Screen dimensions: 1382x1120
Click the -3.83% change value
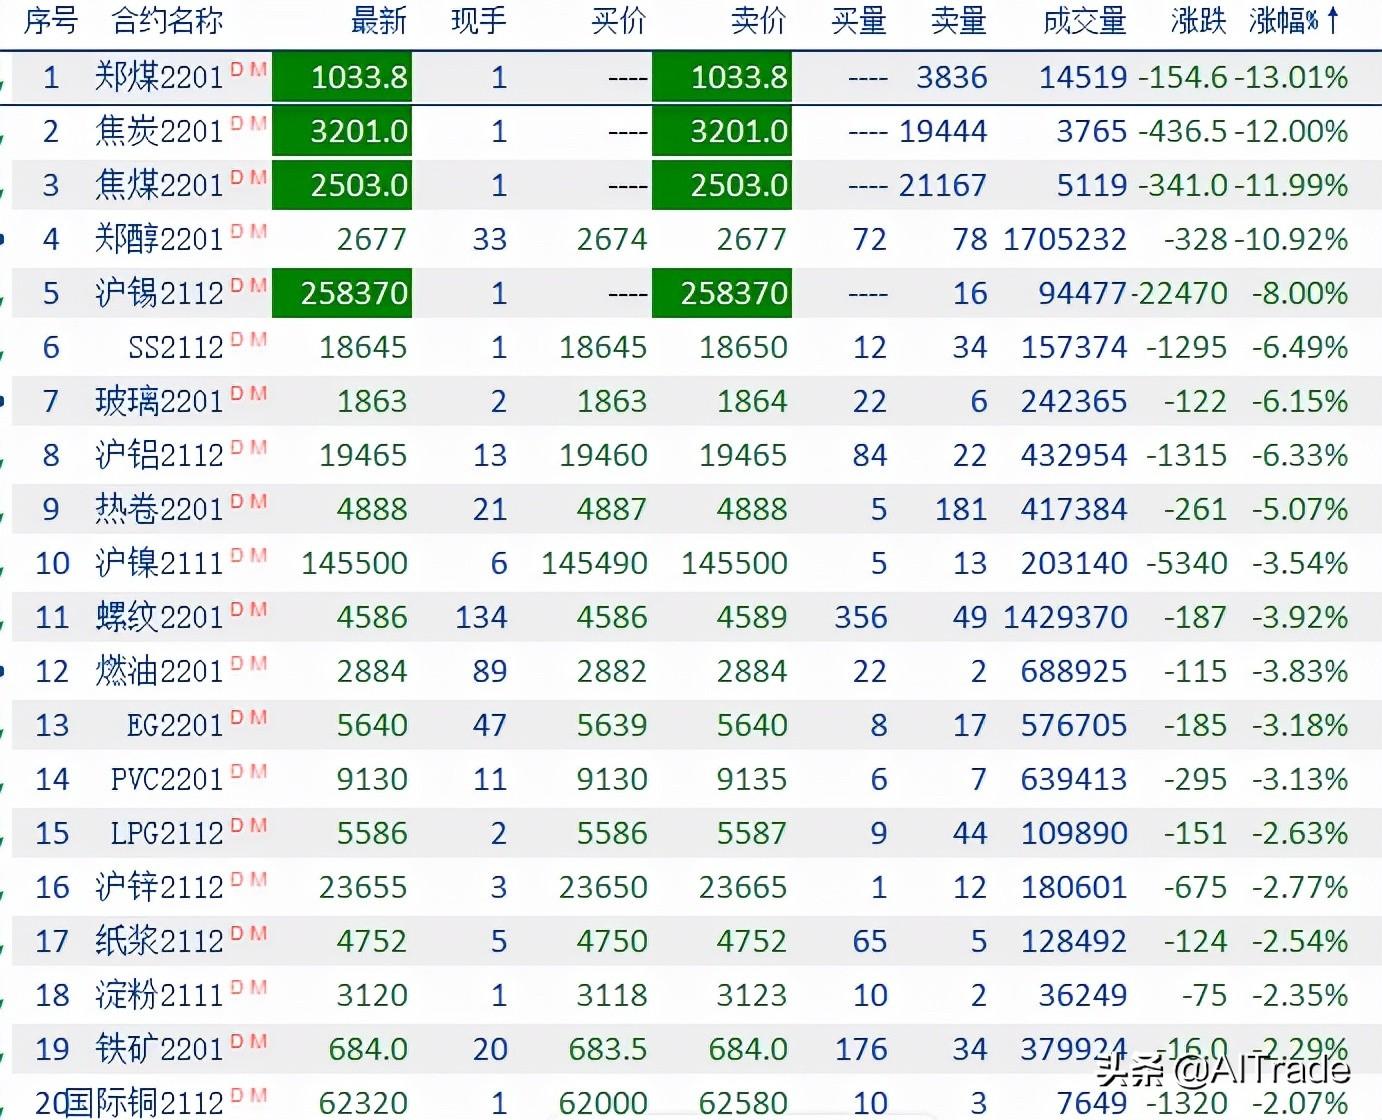[1300, 671]
